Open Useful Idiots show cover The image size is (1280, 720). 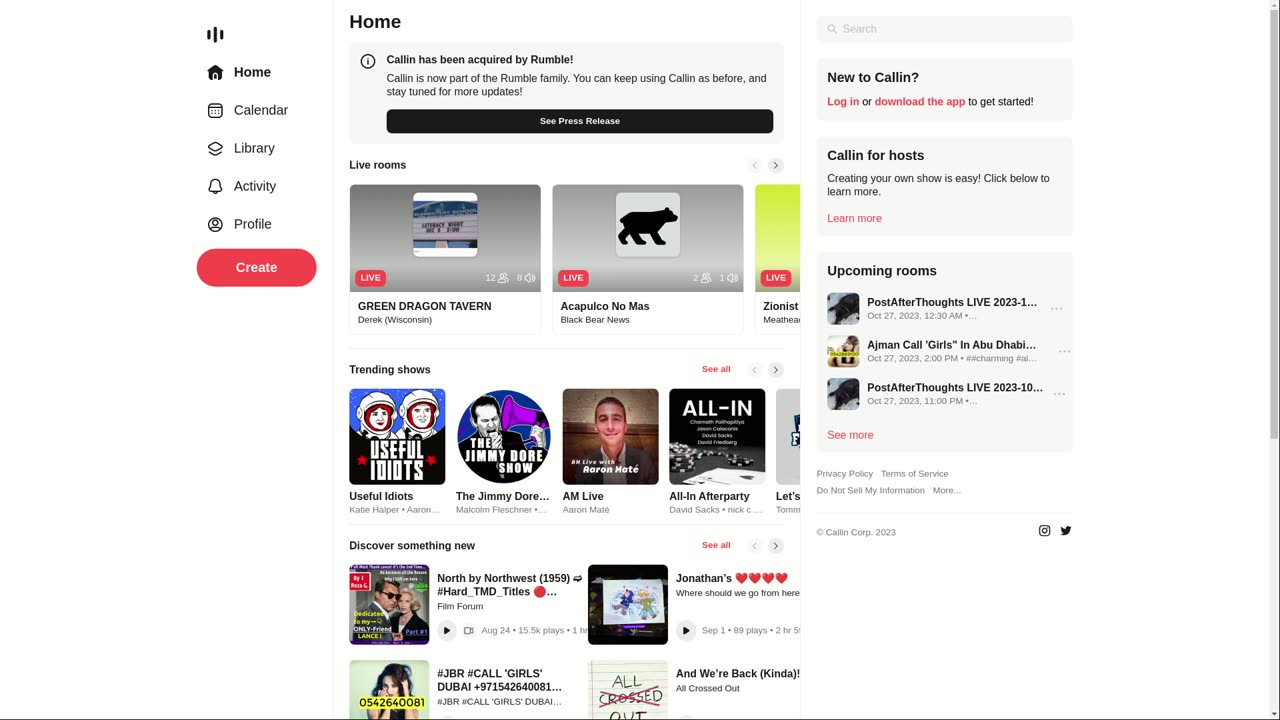point(397,437)
